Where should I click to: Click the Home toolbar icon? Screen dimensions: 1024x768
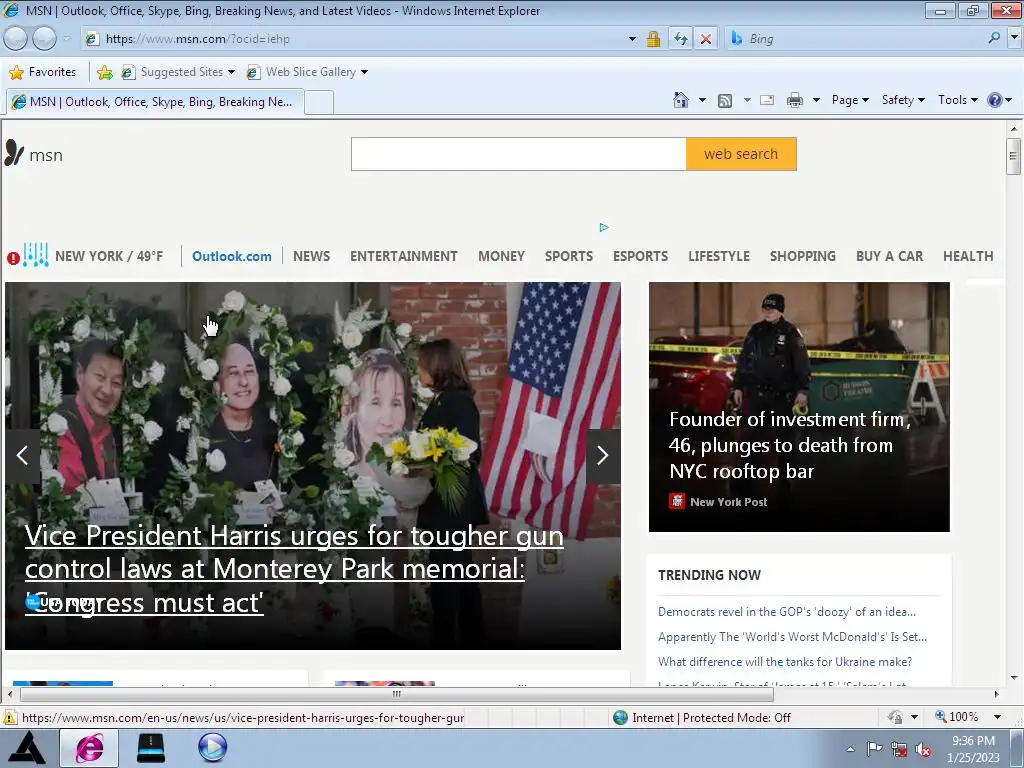[x=680, y=100]
